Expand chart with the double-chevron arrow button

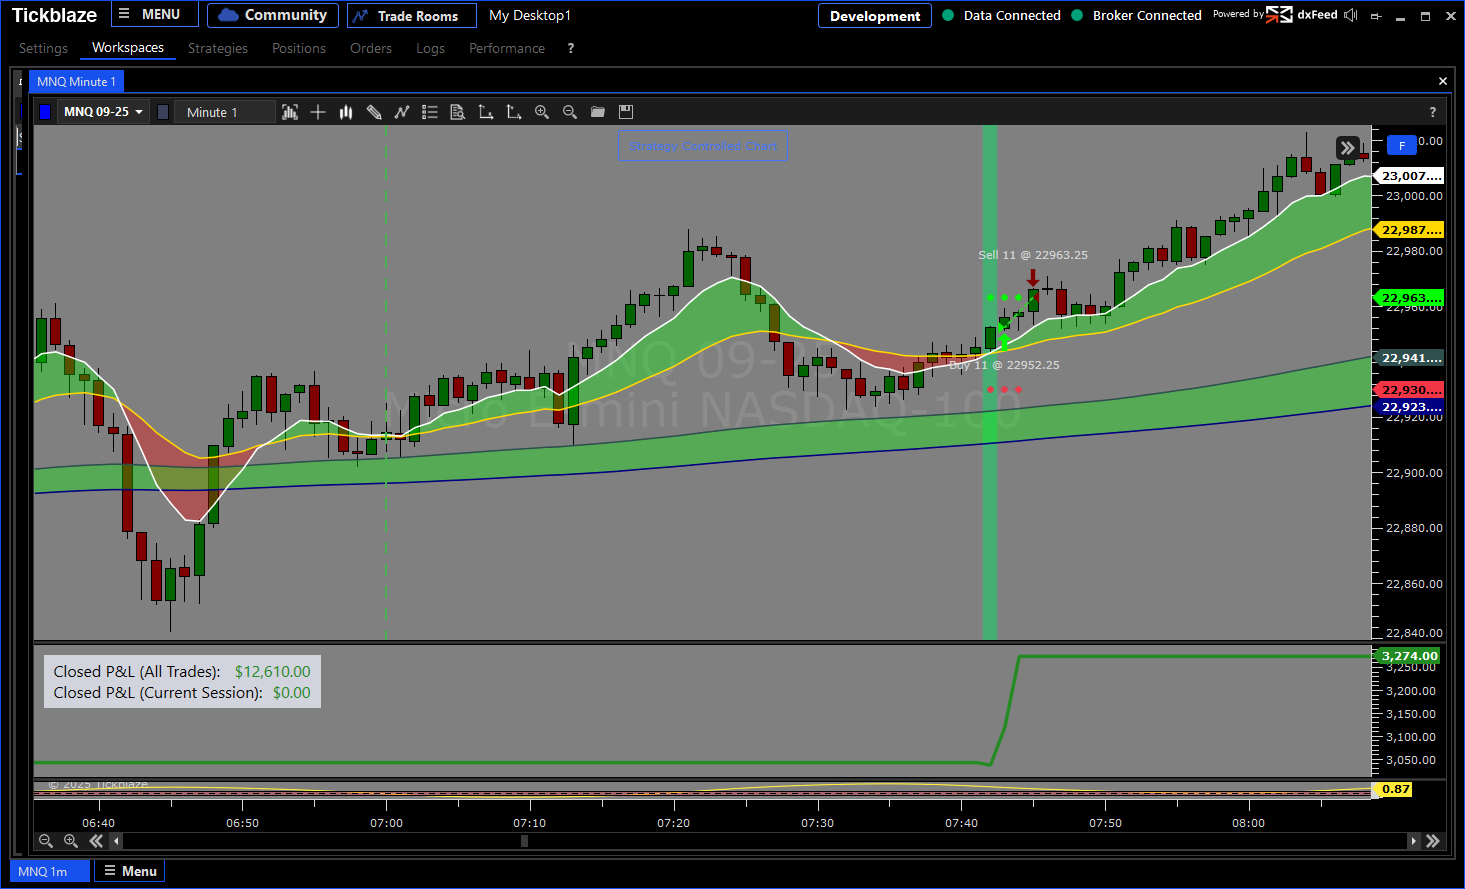[1347, 148]
